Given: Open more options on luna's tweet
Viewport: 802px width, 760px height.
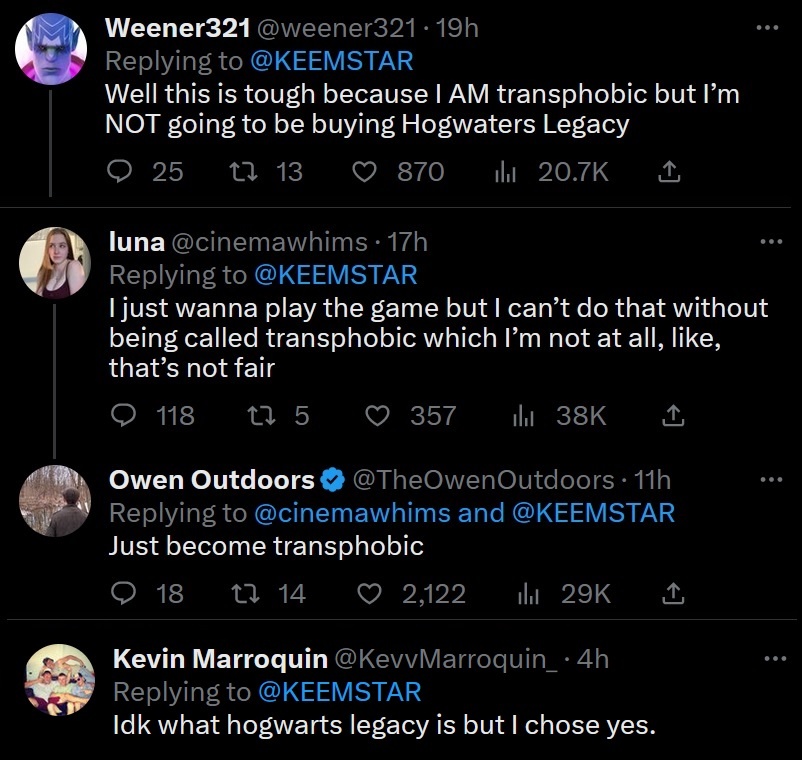Looking at the screenshot, I should tap(771, 241).
